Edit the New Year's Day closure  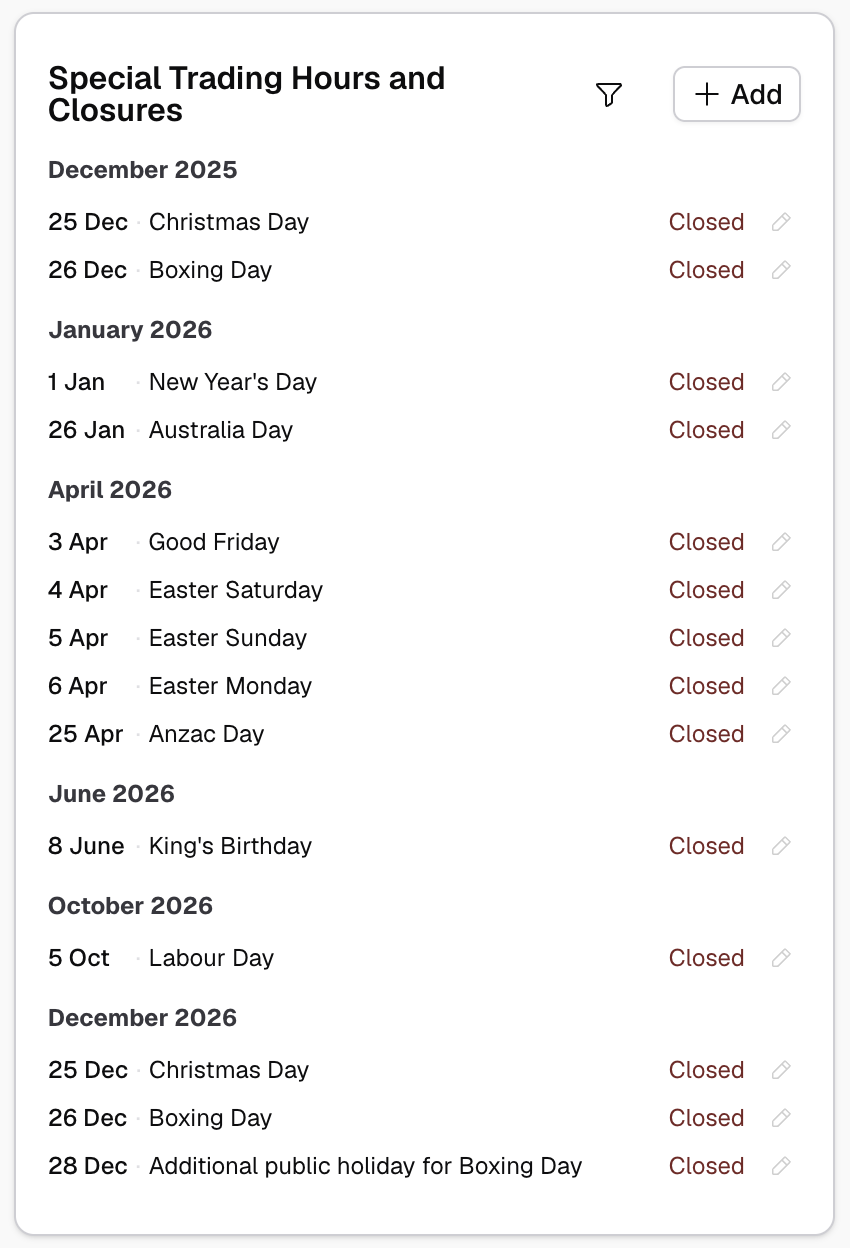[782, 382]
